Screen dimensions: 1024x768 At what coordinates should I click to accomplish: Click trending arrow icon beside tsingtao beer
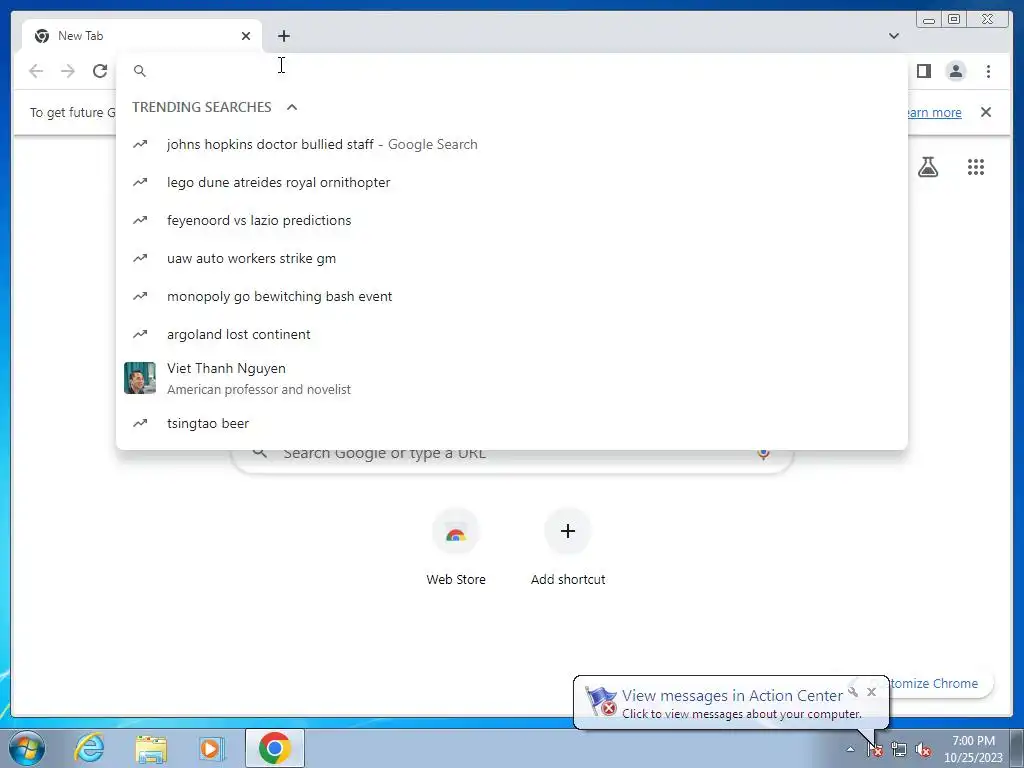point(140,423)
